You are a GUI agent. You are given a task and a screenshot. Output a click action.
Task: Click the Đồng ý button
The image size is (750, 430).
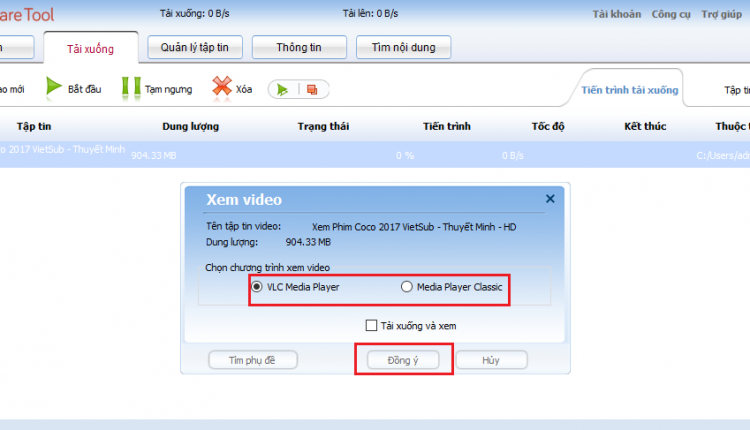(403, 360)
